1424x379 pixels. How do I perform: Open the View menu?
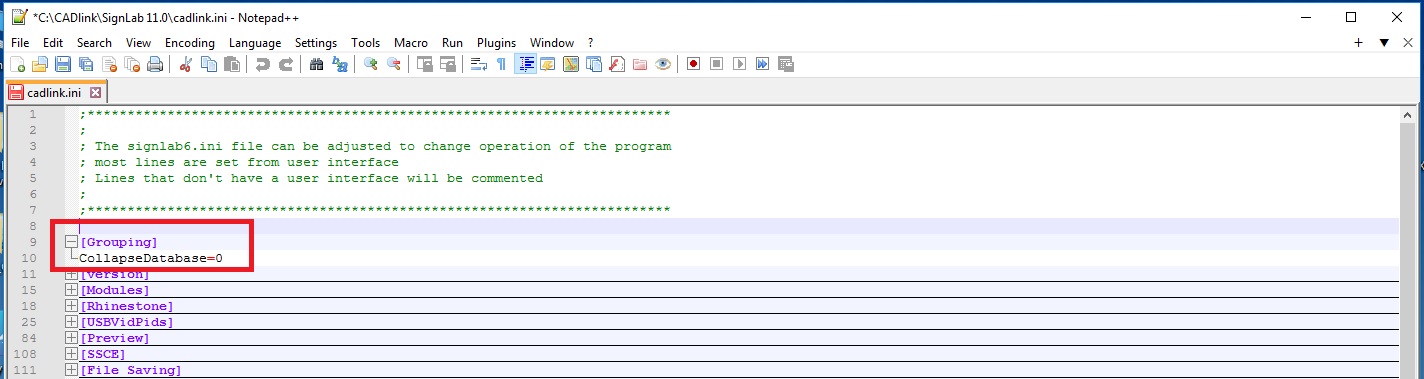coord(138,43)
